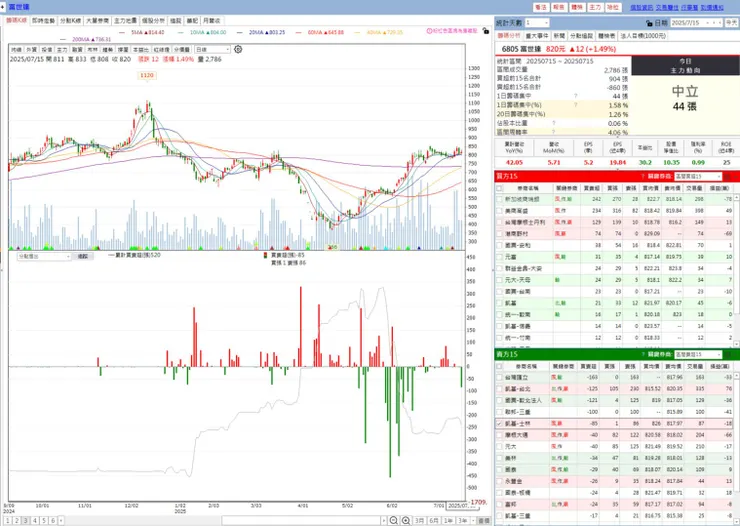The height and width of the screenshot is (526, 740).
Task: Click the chart's horizontal scrollbar
Action: click(x=302, y=520)
